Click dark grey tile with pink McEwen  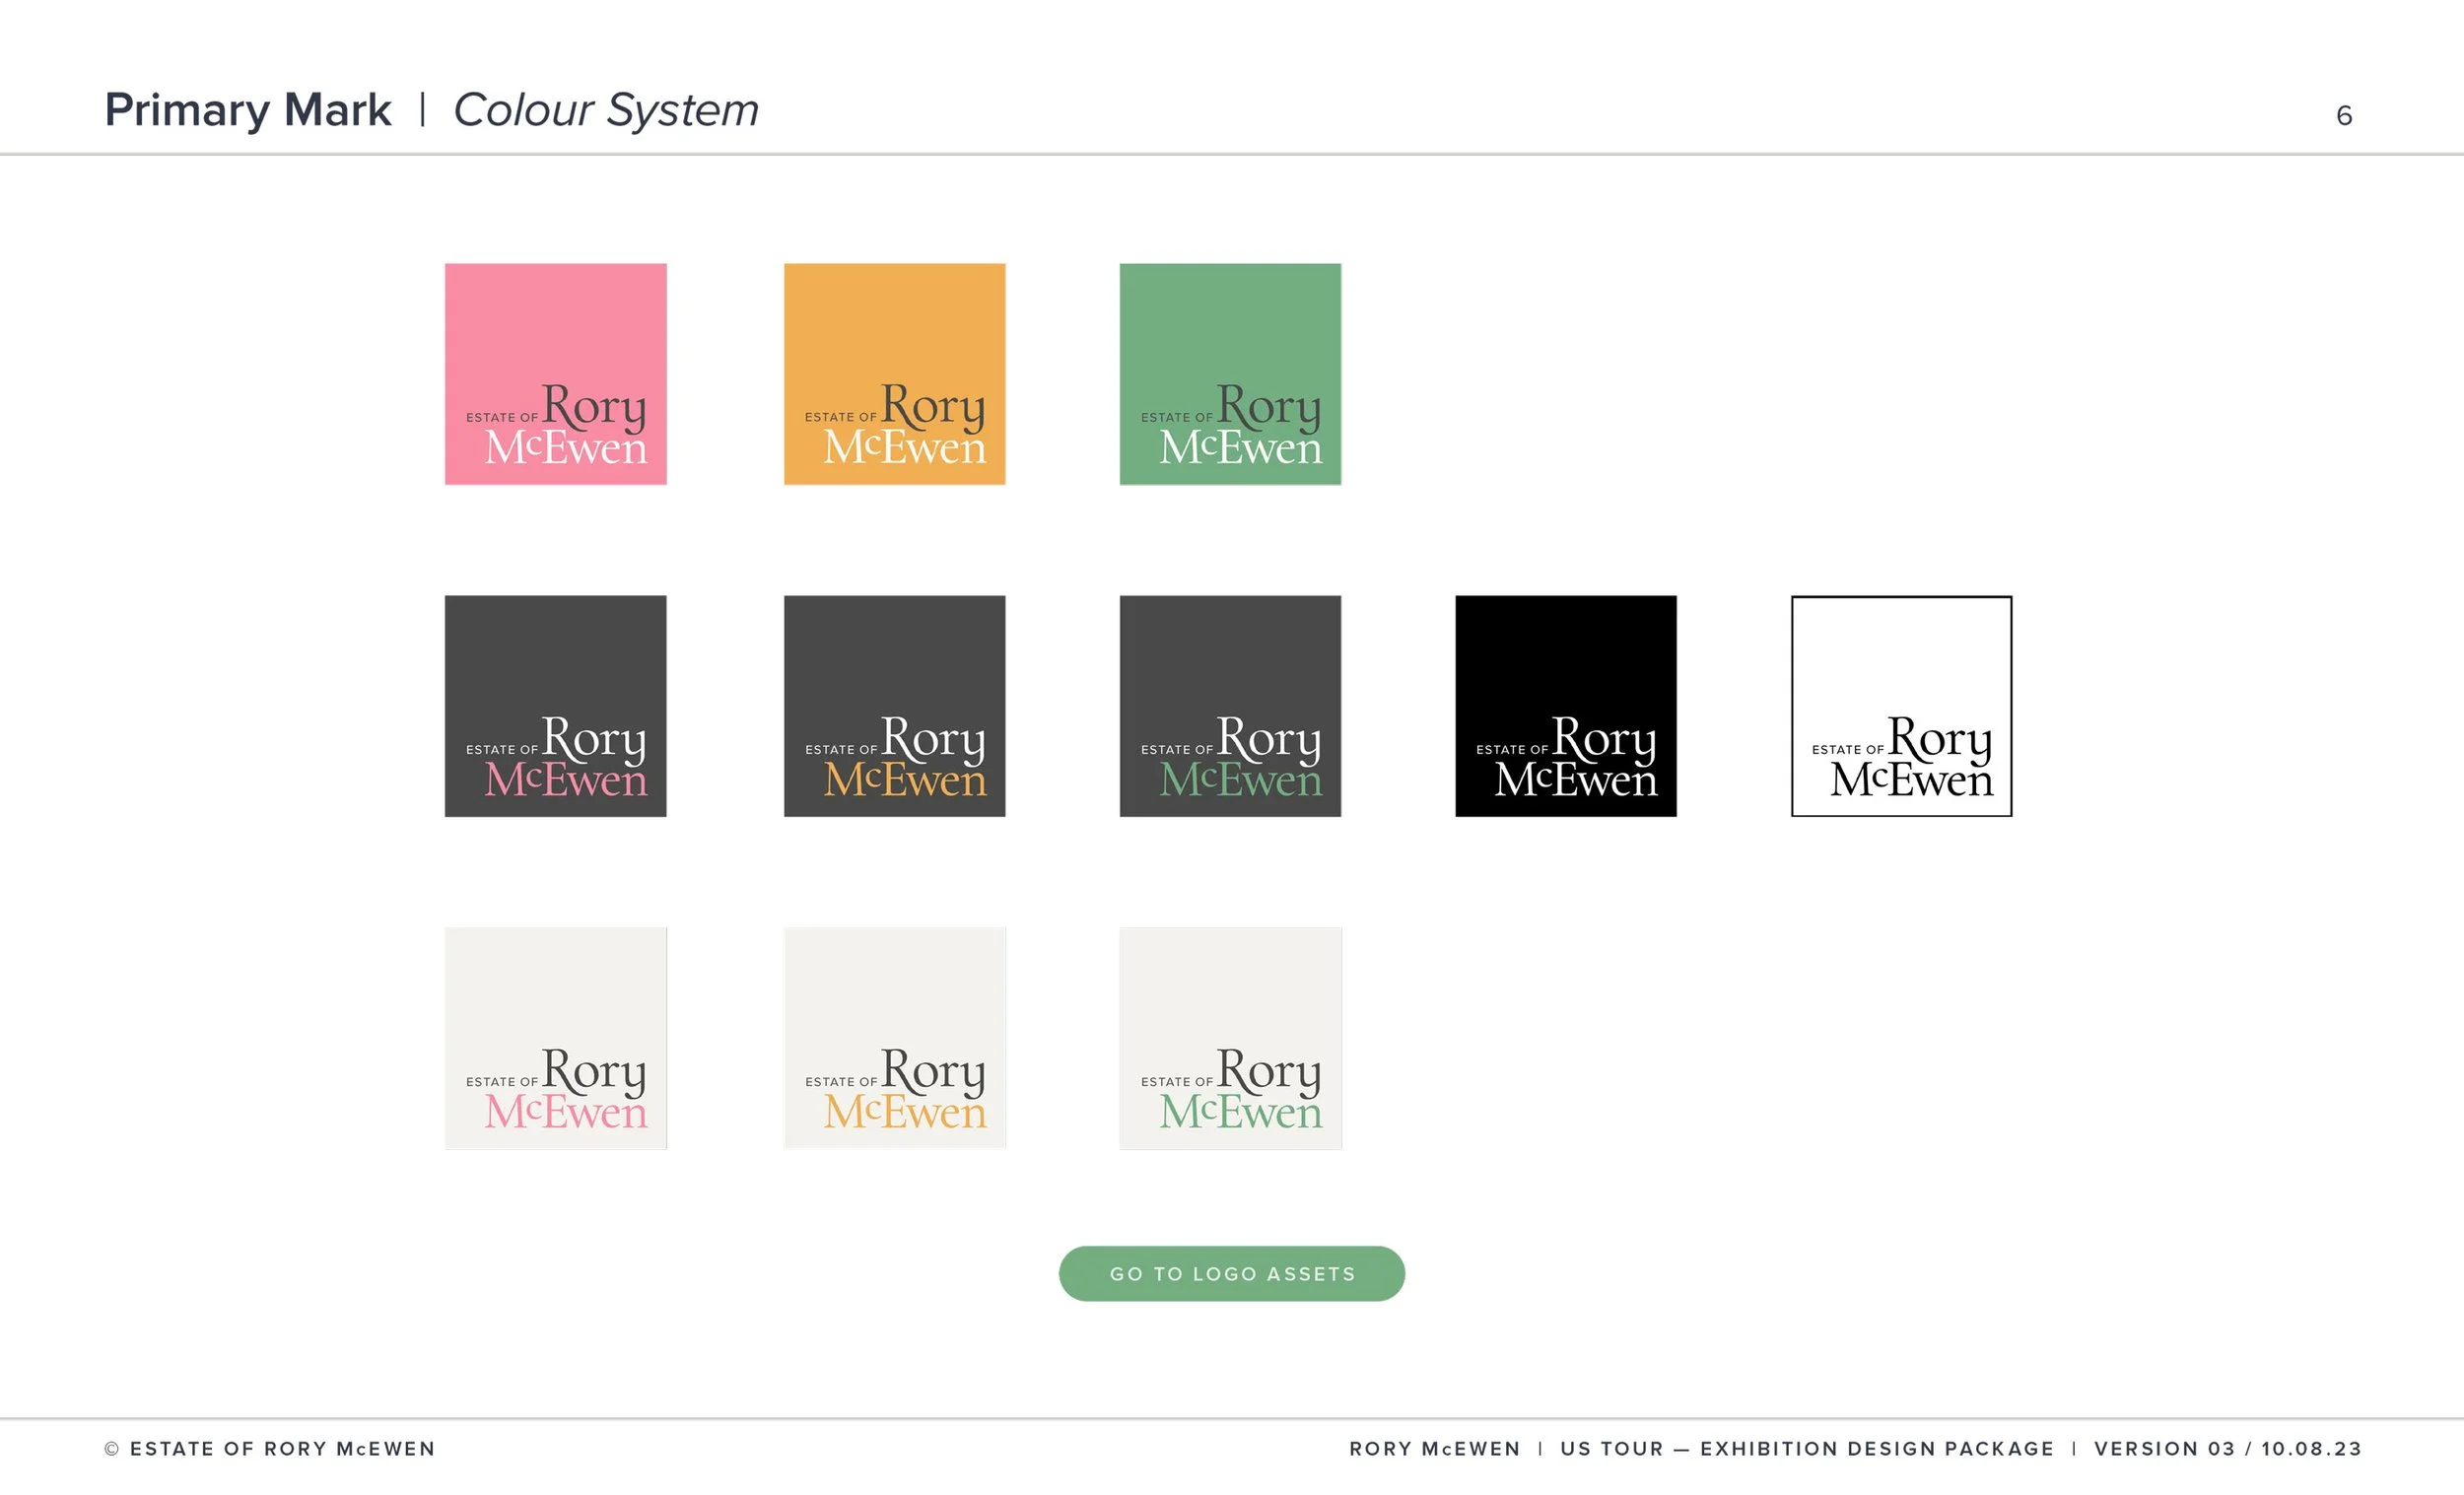[x=555, y=705]
